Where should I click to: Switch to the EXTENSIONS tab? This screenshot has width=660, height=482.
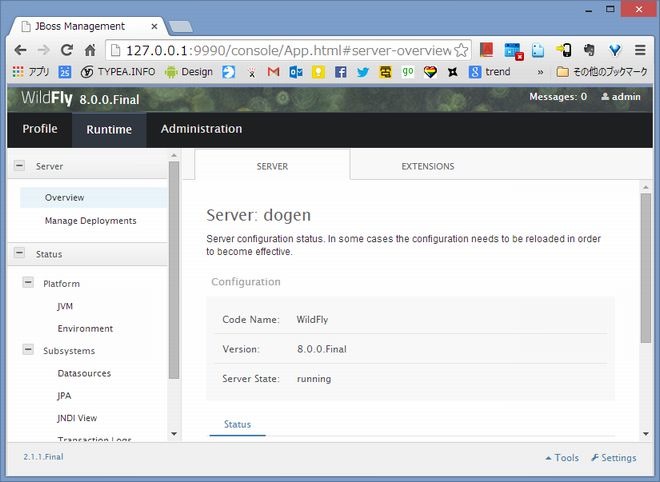[427, 166]
